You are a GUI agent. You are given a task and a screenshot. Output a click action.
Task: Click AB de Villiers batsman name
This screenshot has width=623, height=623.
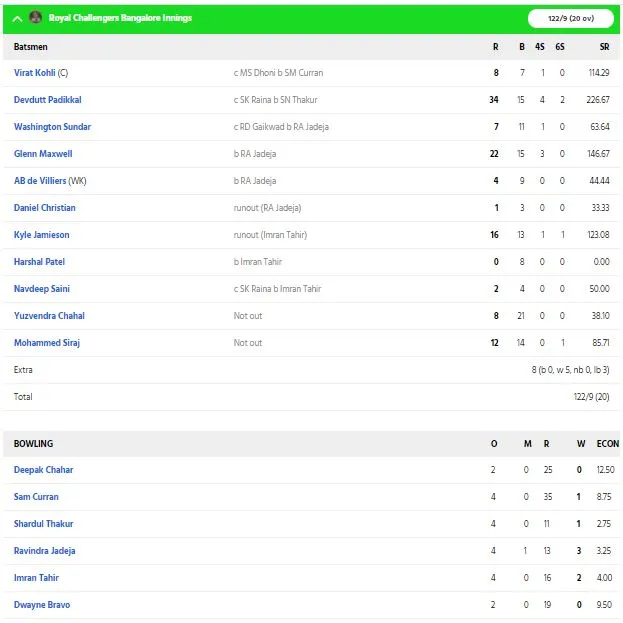click(40, 181)
